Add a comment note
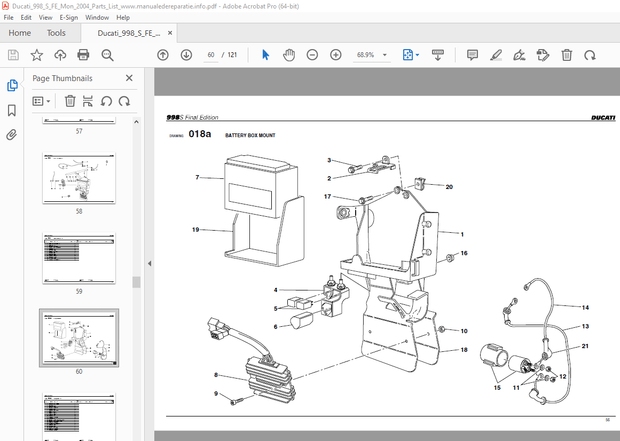The image size is (620, 441). point(472,55)
